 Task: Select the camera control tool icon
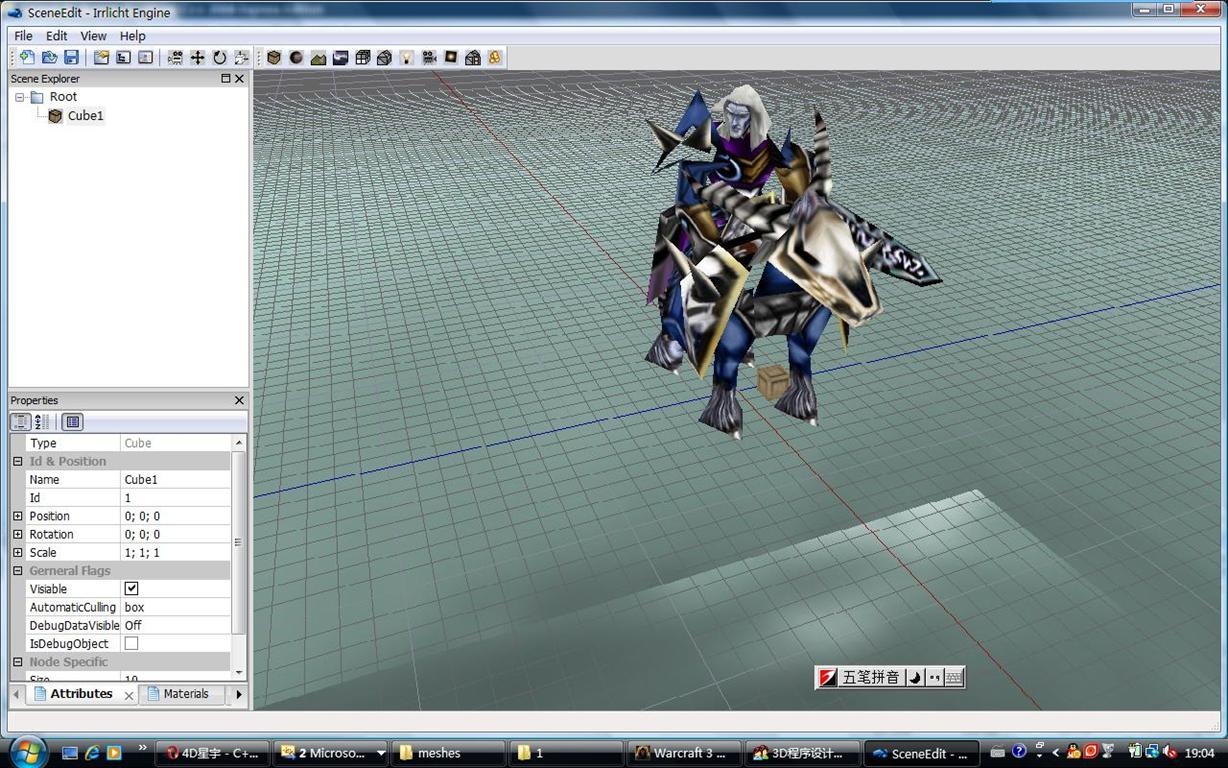click(x=176, y=58)
